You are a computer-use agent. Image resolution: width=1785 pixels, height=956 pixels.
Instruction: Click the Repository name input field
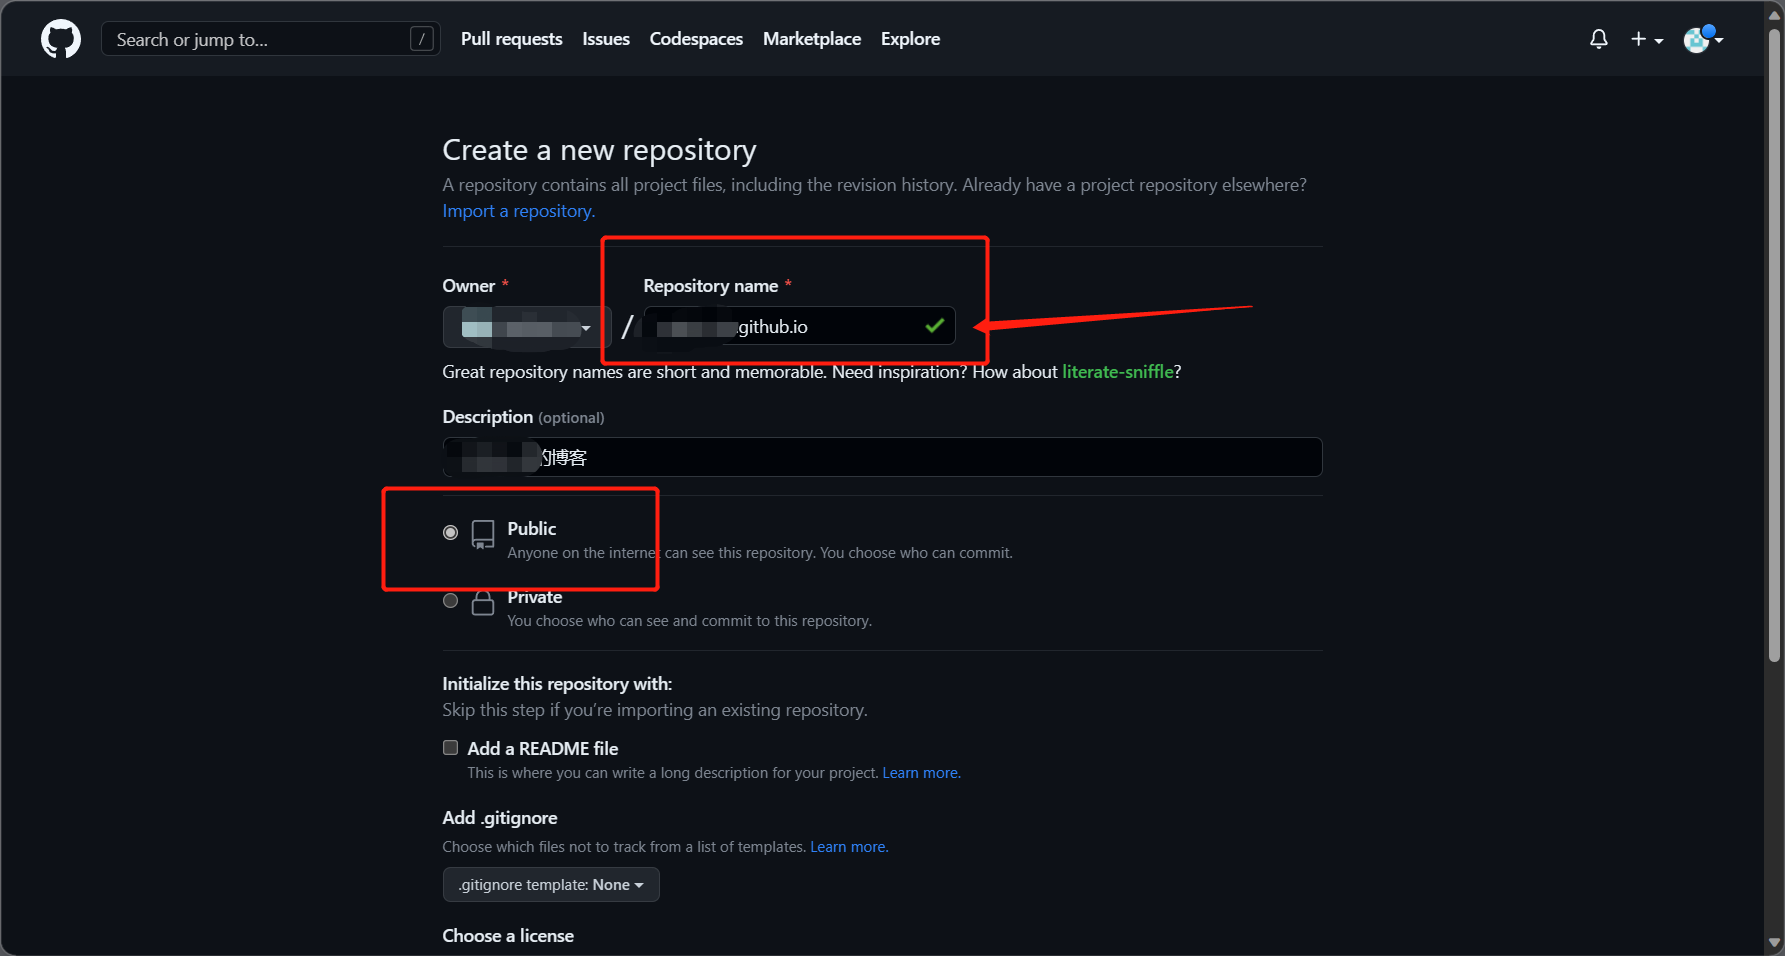(800, 326)
